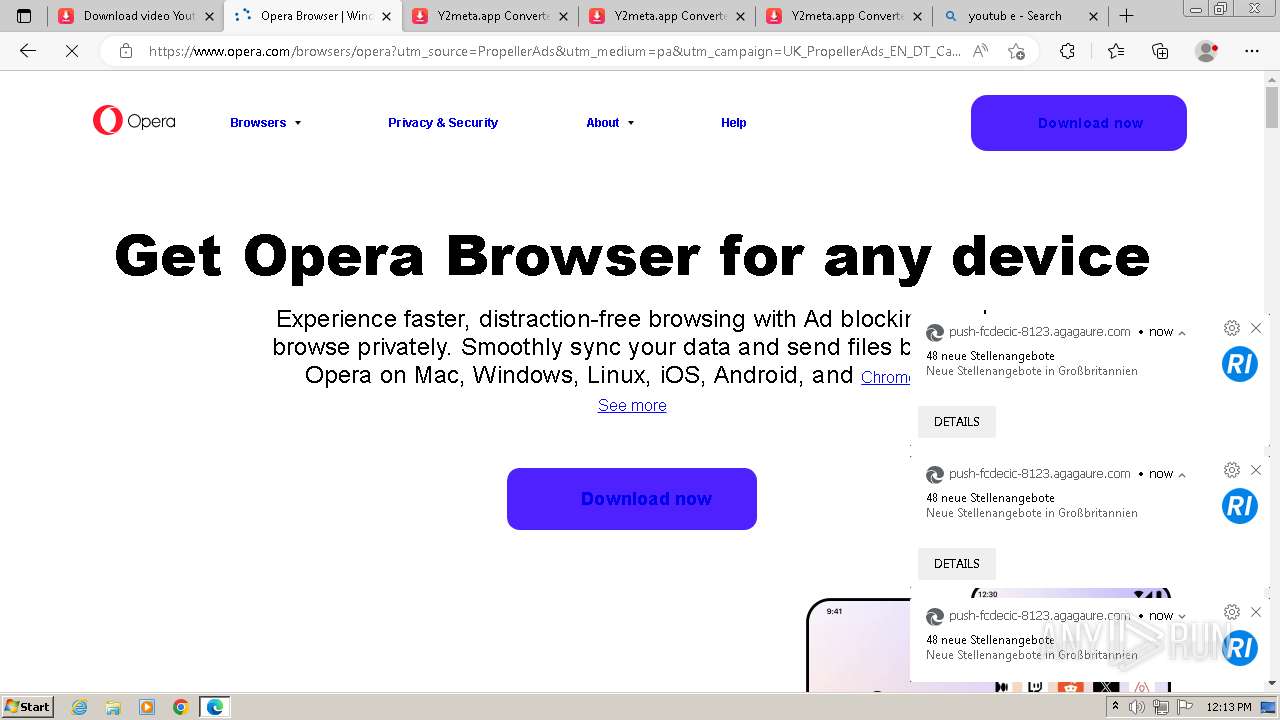Go back to the previous page
This screenshot has width=1280, height=720.
(28, 51)
